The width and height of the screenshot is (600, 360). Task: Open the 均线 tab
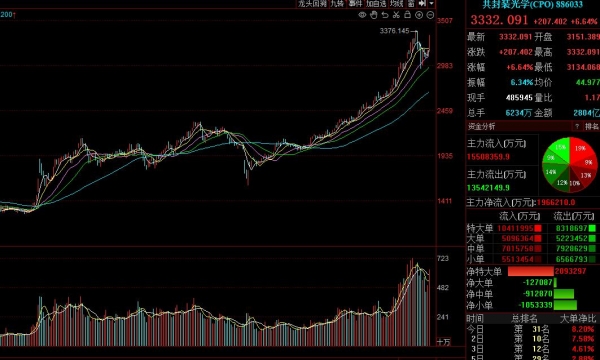coord(397,3)
